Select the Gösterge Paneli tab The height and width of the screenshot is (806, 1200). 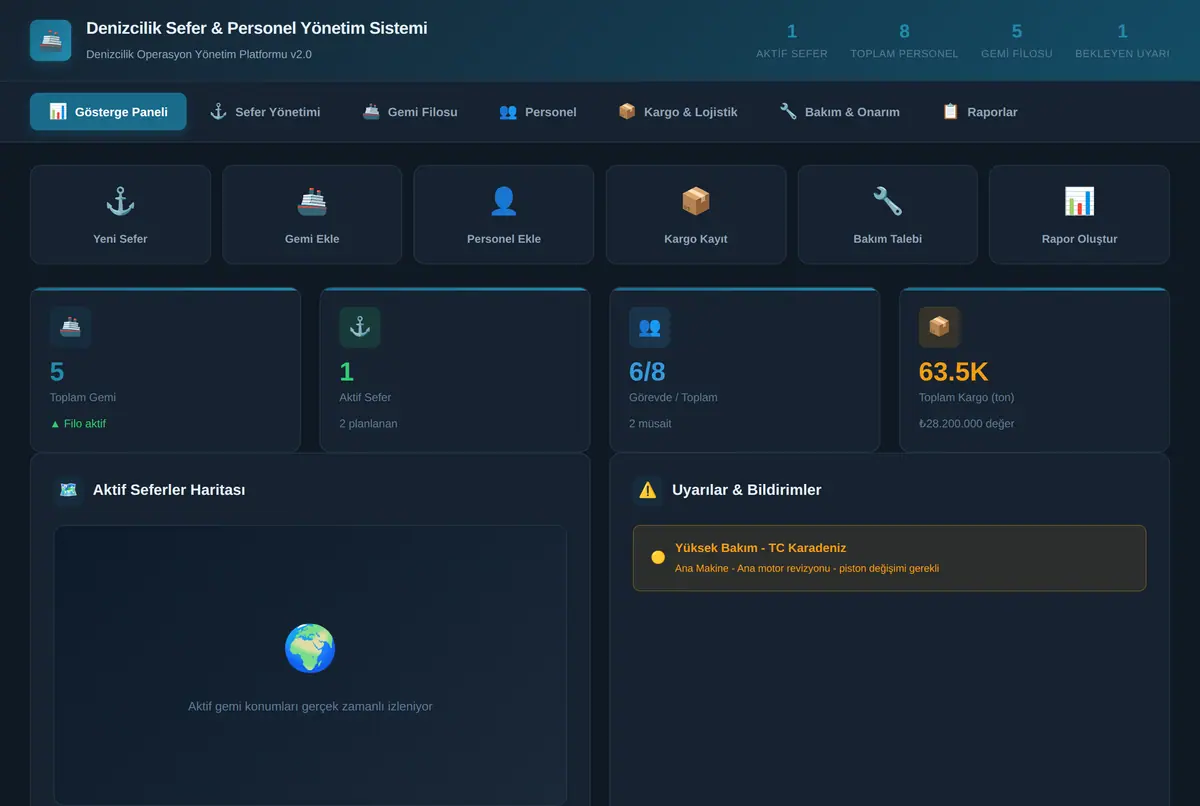tap(108, 112)
